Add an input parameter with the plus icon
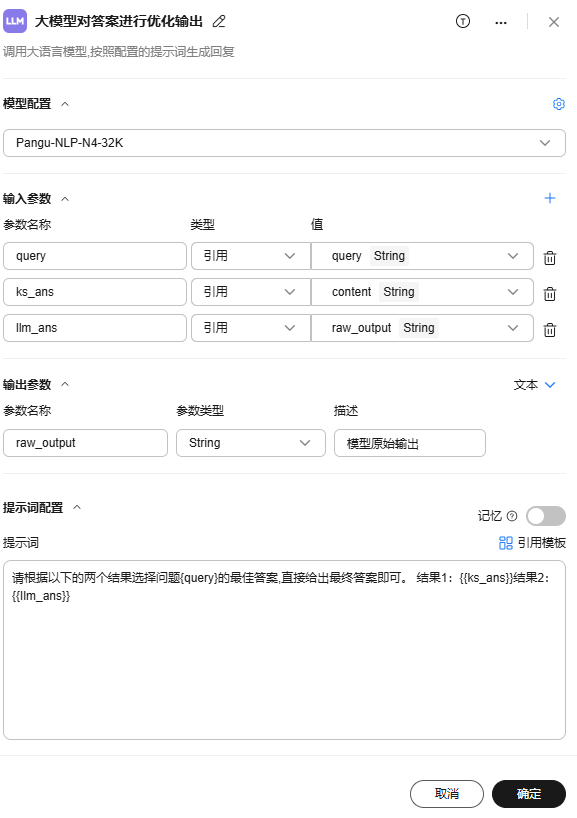577x818 pixels. coord(550,198)
